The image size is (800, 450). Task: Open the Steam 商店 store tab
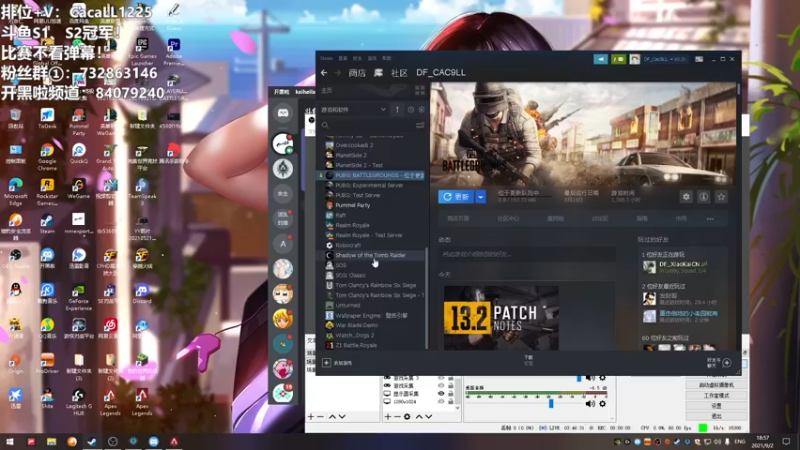click(357, 73)
